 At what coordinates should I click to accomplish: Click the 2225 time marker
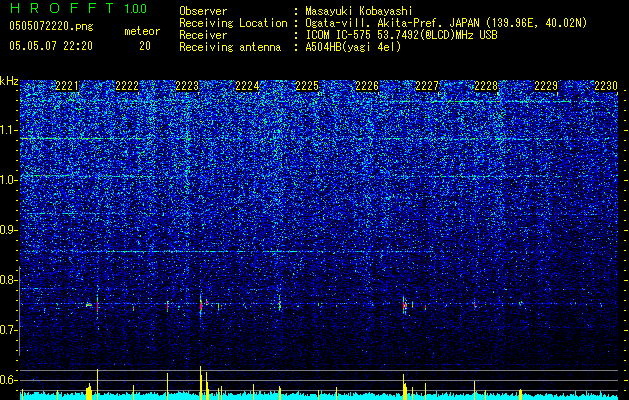tap(307, 86)
